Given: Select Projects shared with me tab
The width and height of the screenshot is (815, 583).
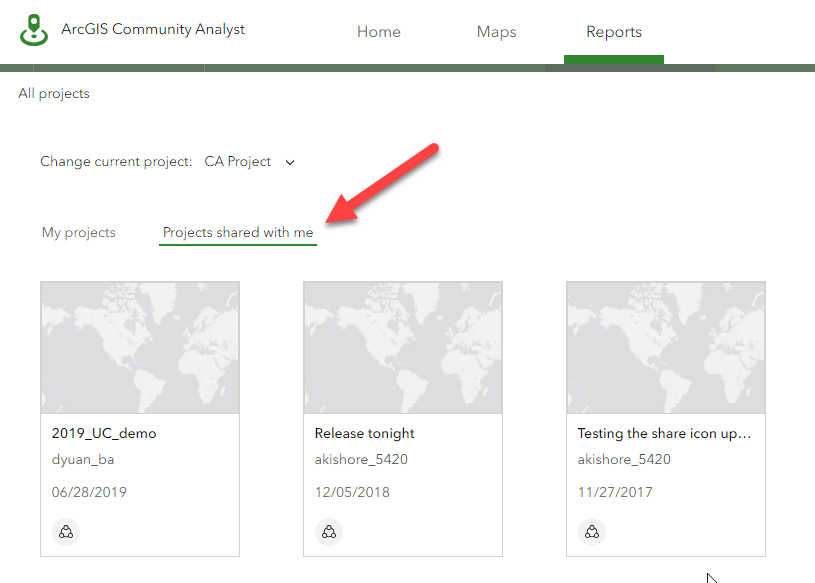Looking at the screenshot, I should (x=238, y=233).
